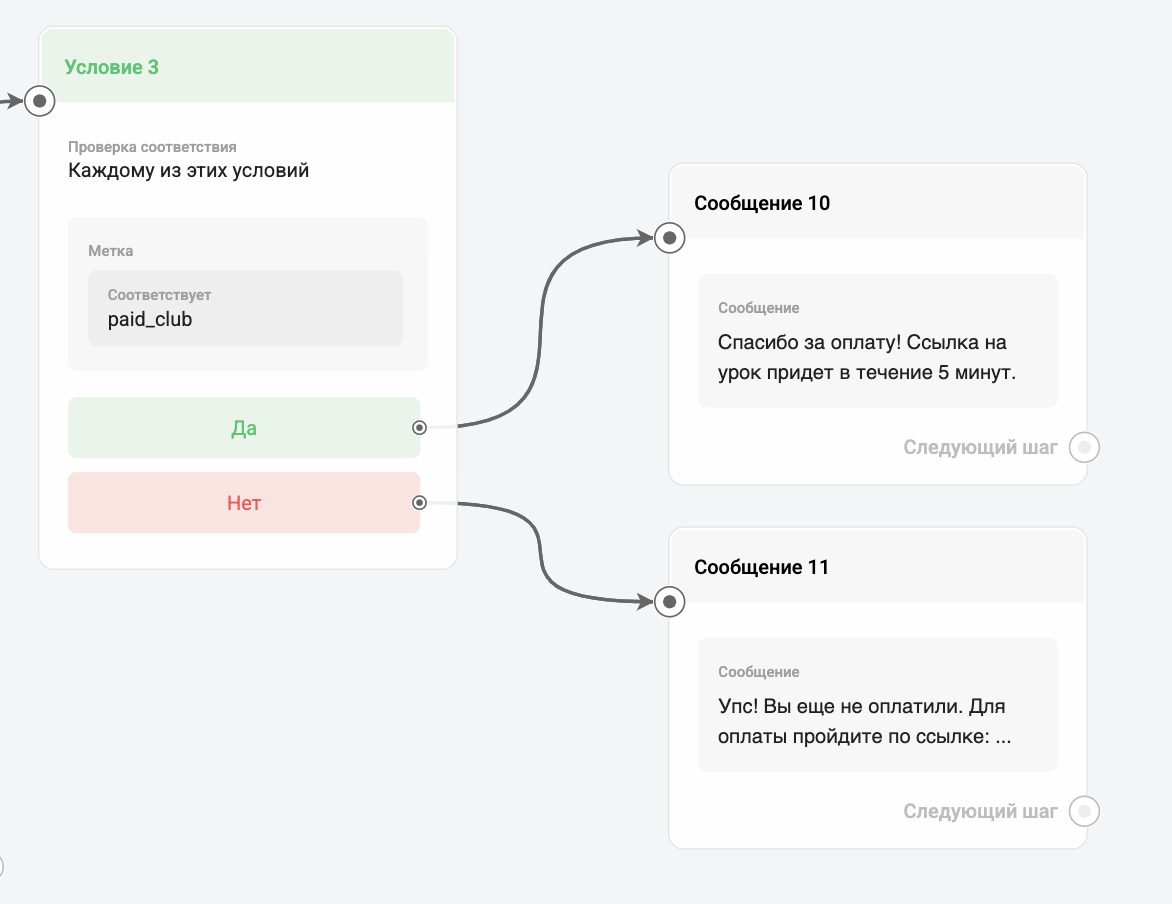Viewport: 1172px width, 904px height.
Task: Click 'Следующий шаг' label in Сообщение 10
Action: [980, 447]
